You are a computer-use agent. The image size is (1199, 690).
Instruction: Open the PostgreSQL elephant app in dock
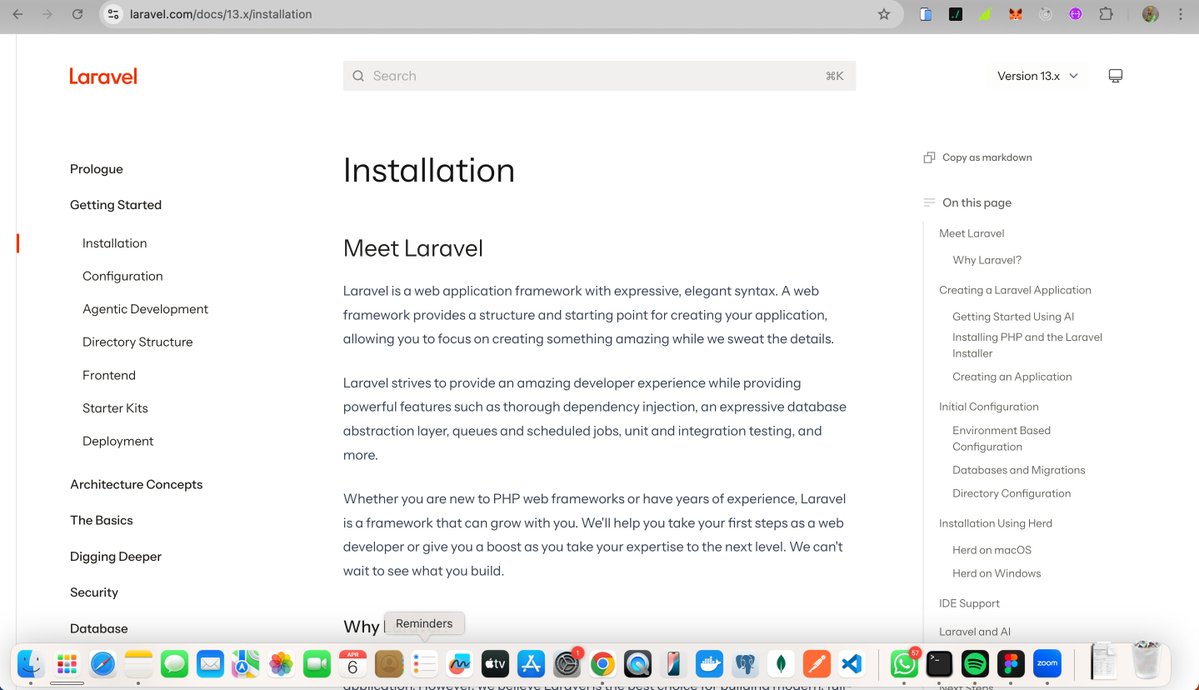pyautogui.click(x=745, y=664)
